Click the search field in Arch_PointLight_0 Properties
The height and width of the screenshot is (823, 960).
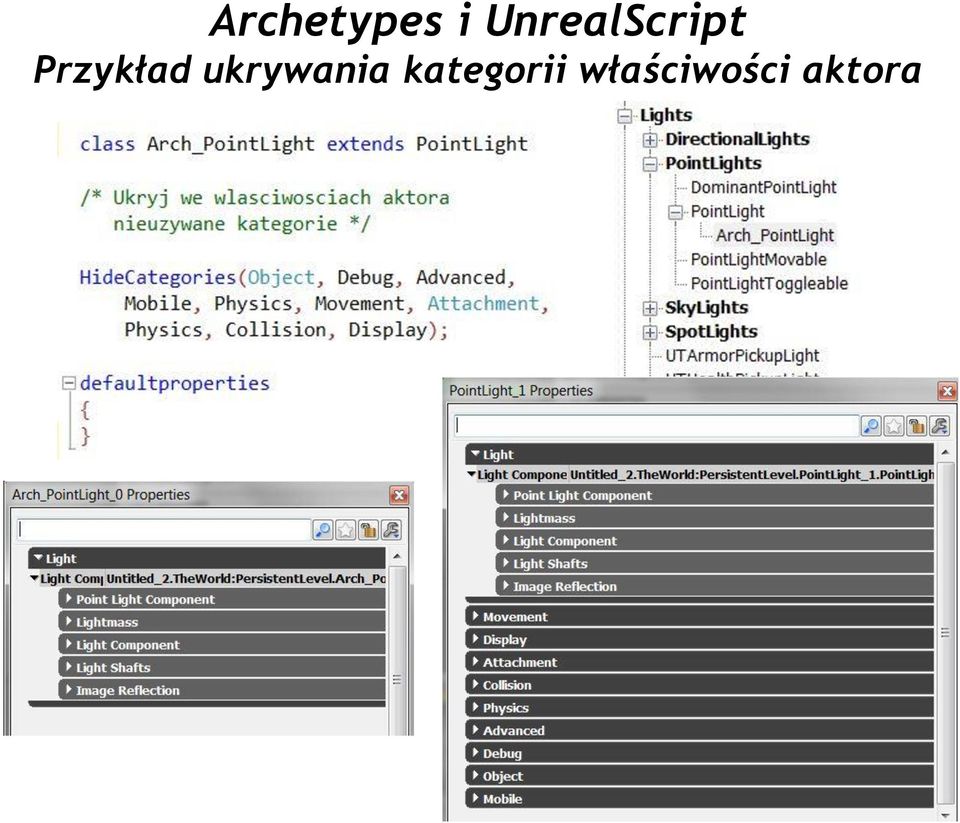[164, 530]
